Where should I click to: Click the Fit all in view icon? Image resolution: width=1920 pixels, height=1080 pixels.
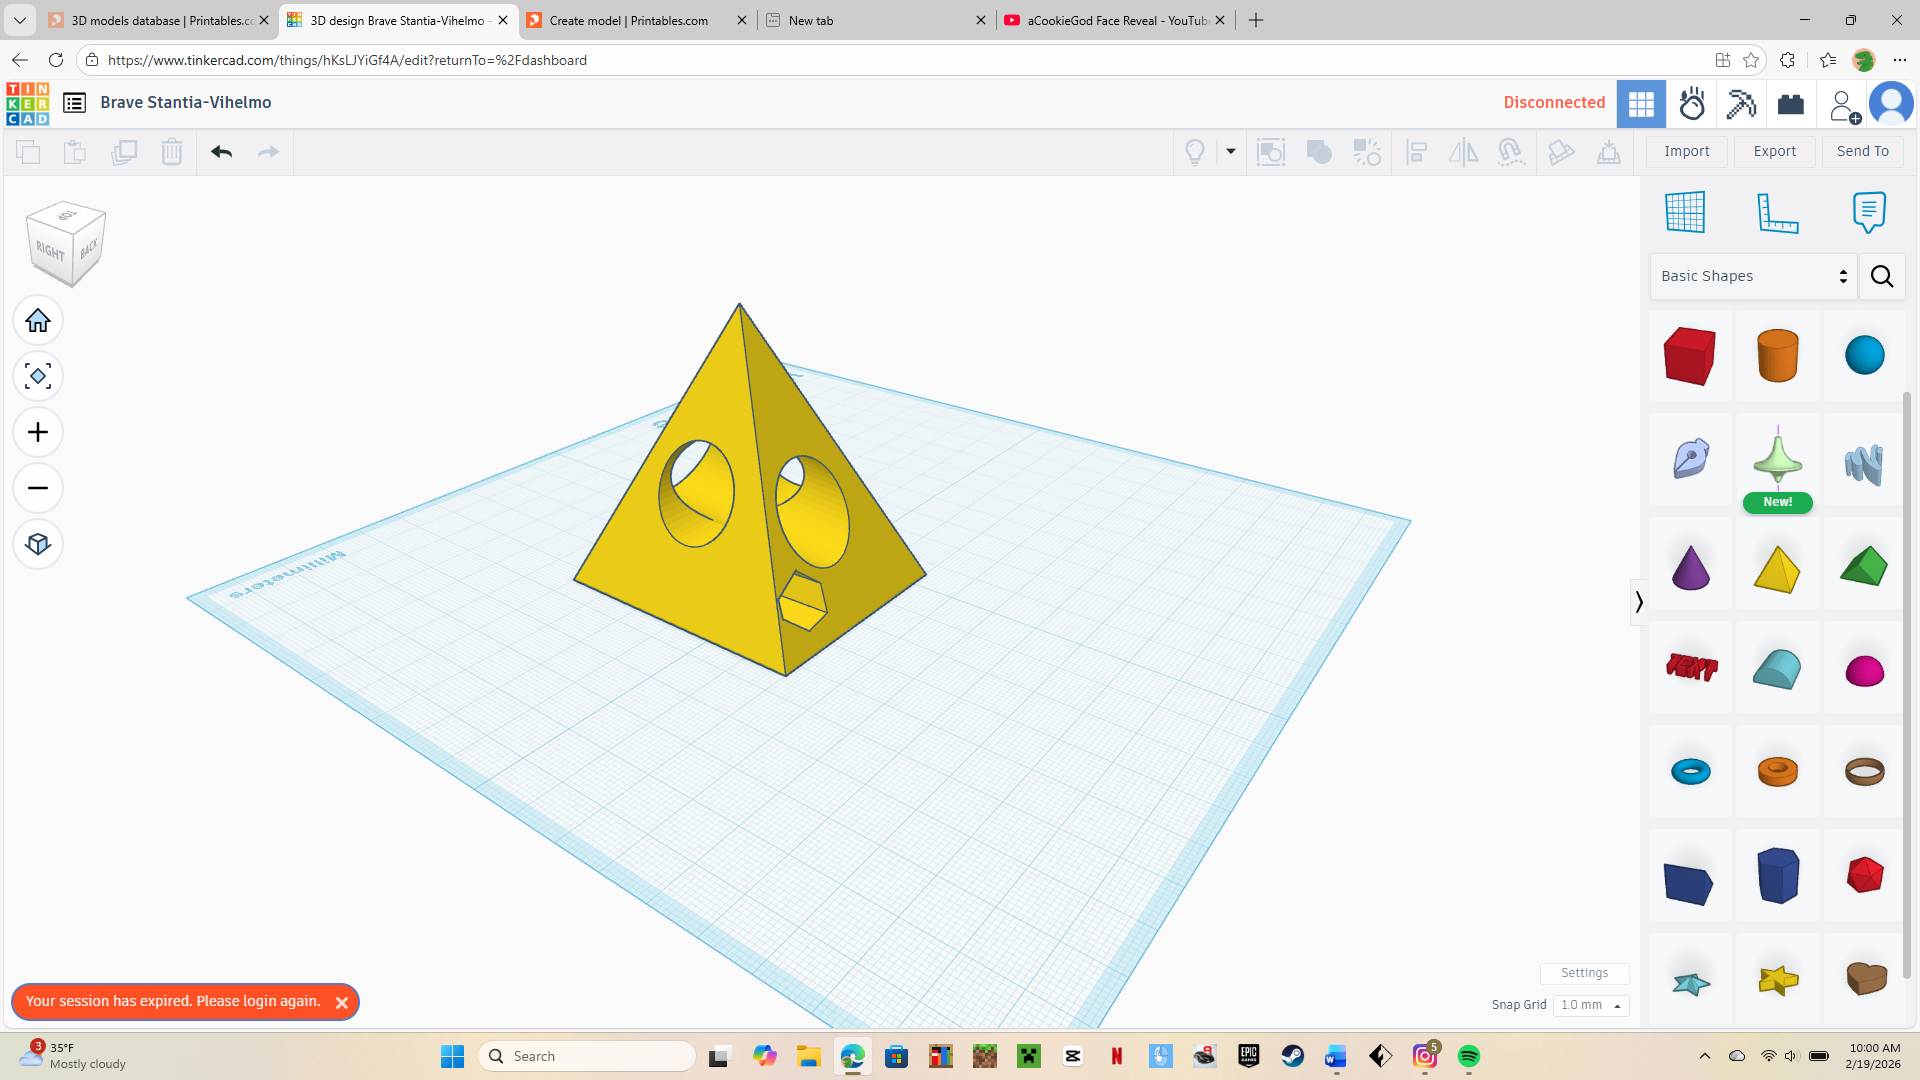point(38,377)
